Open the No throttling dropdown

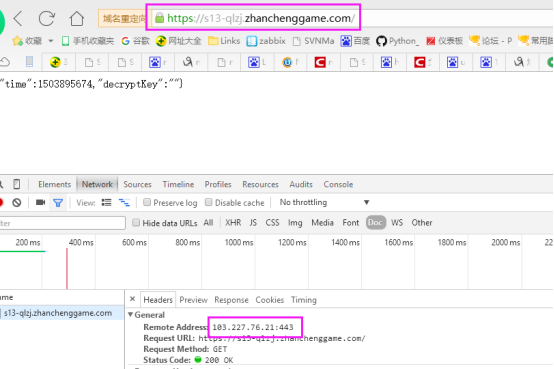tap(324, 203)
